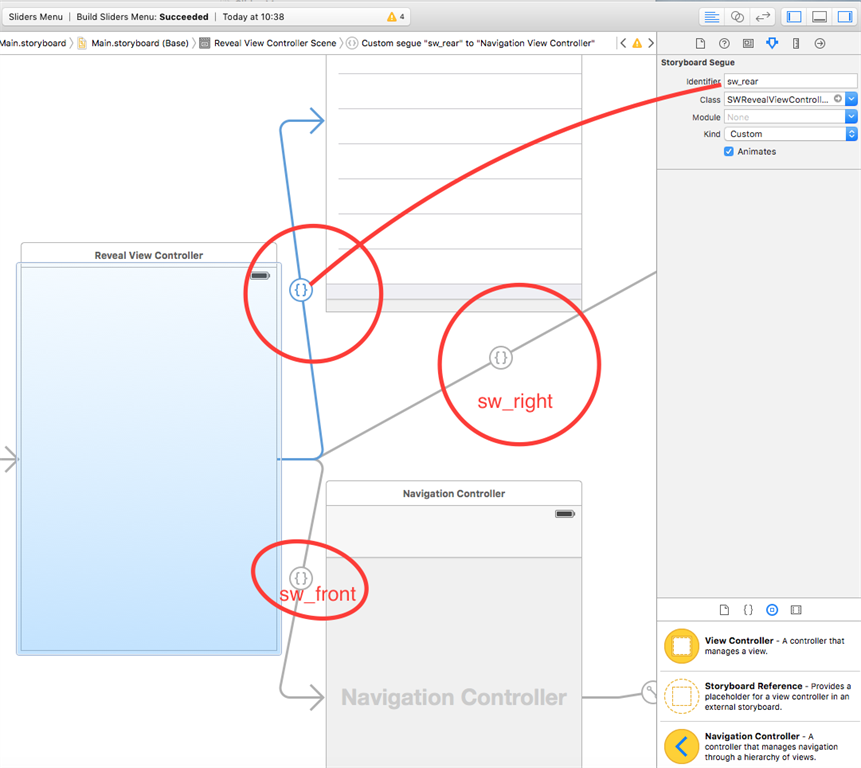This screenshot has width=861, height=768.
Task: Open the Attributes inspector
Action: click(x=772, y=43)
